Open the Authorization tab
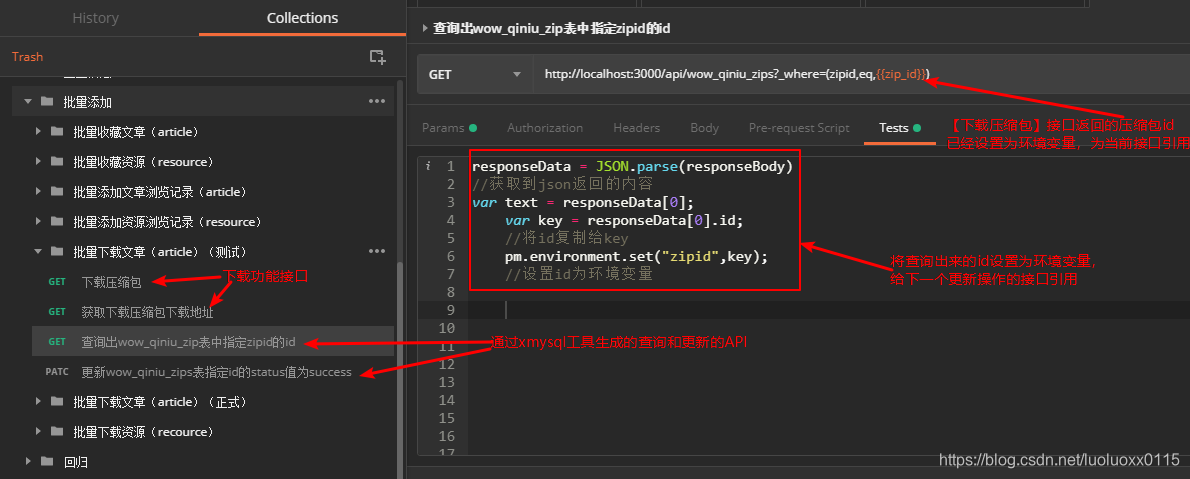This screenshot has height=479, width=1190. 545,128
